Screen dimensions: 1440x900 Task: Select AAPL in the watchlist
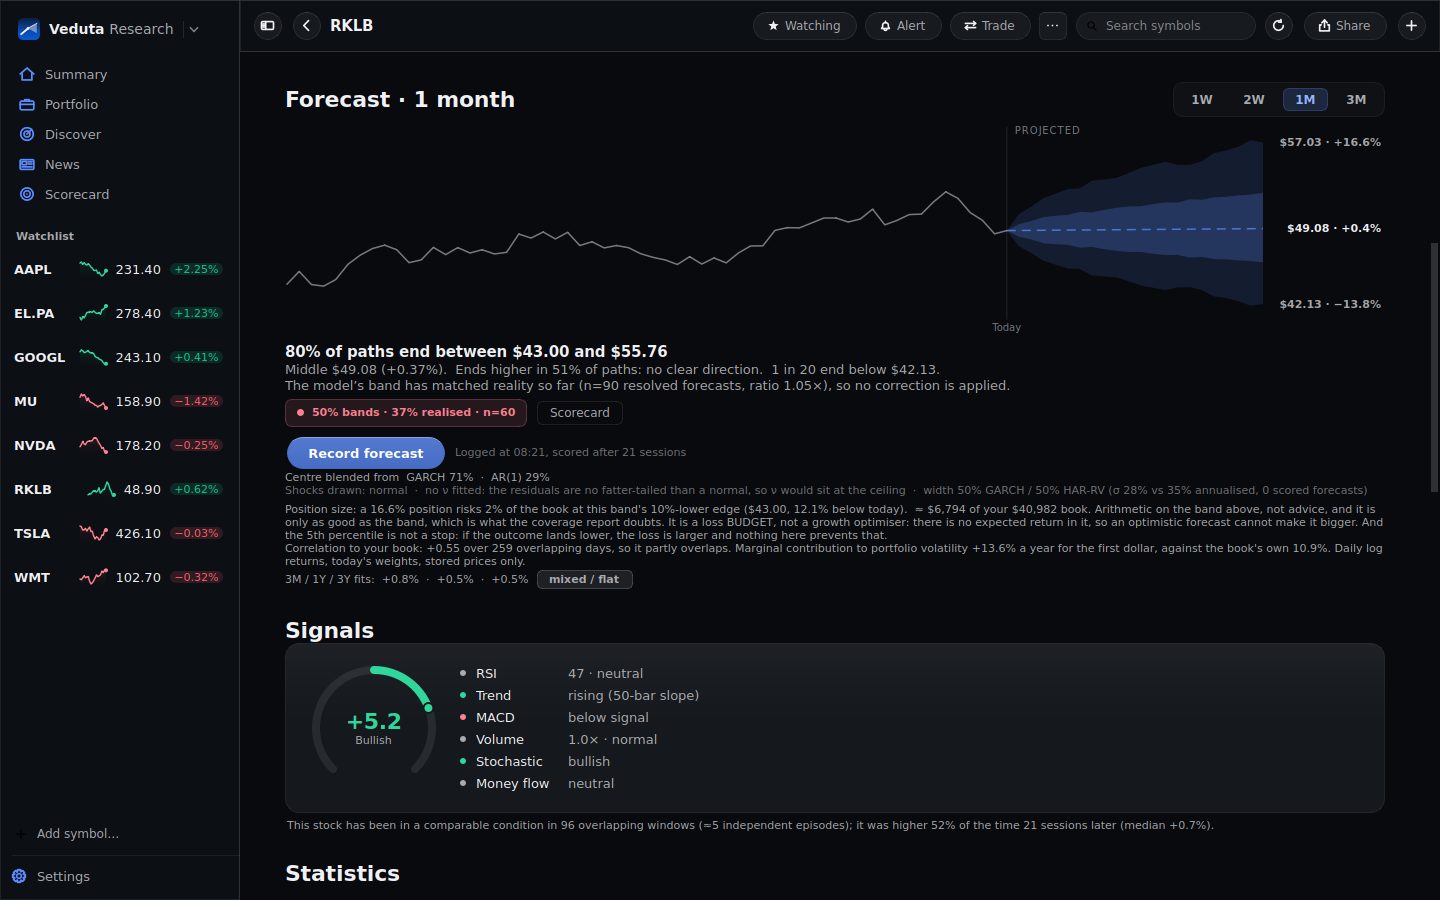coord(120,269)
